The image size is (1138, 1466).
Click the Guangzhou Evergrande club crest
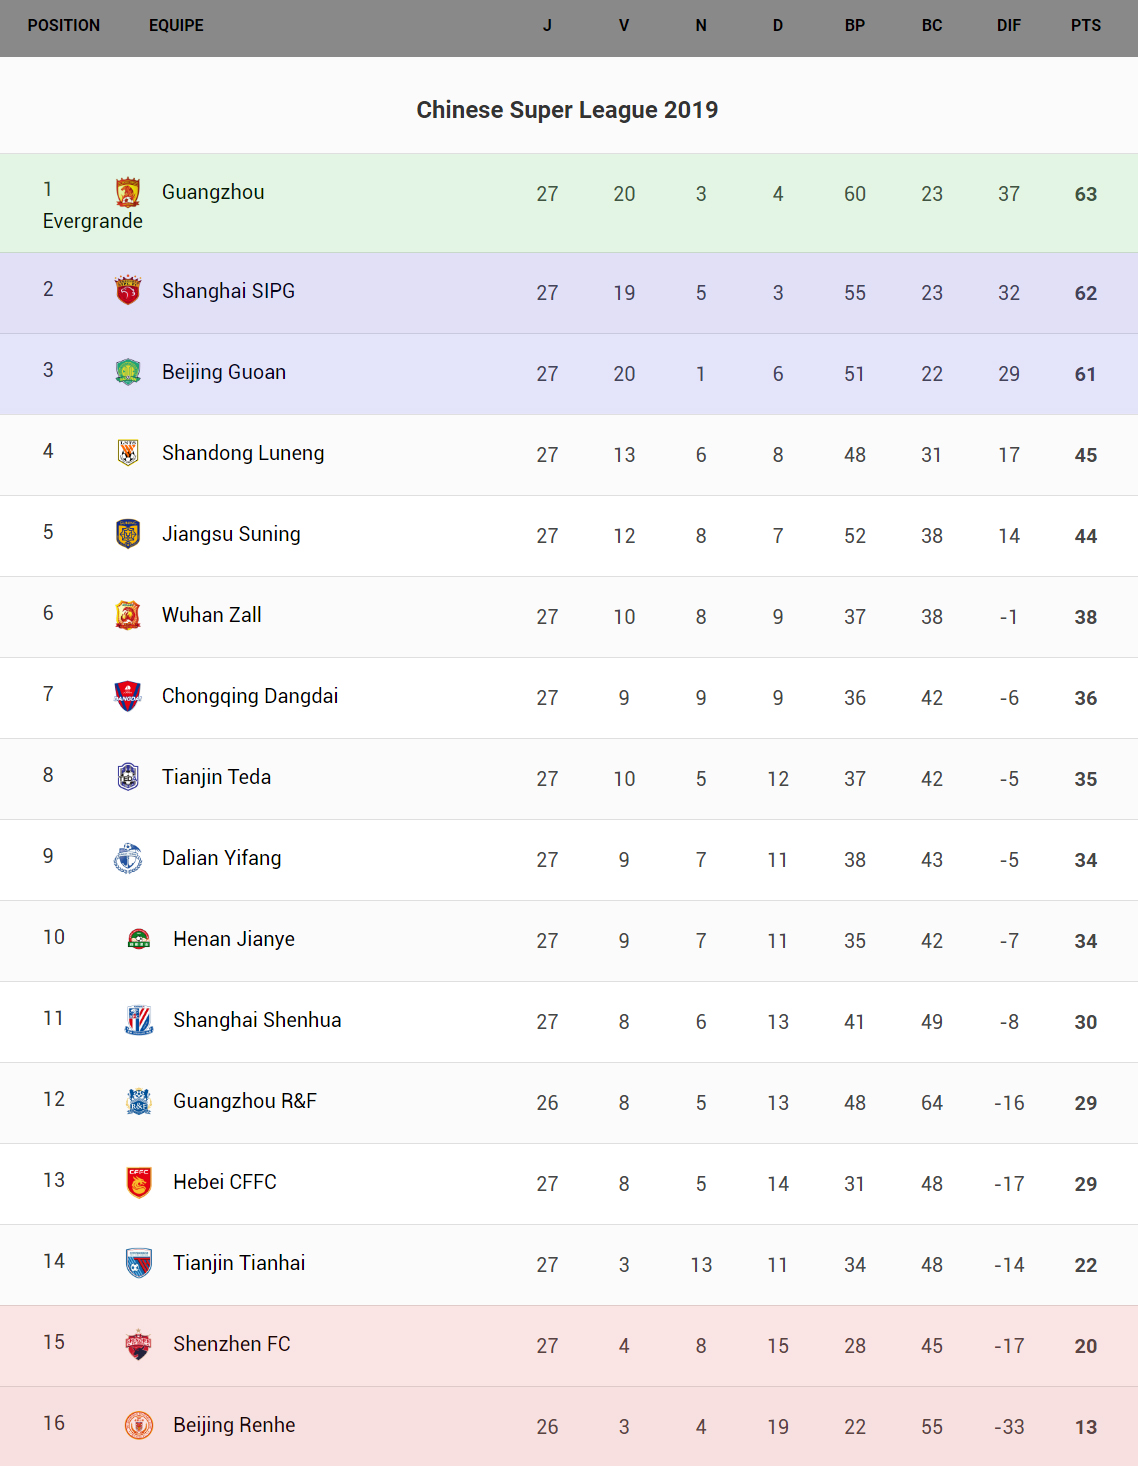[x=128, y=192]
